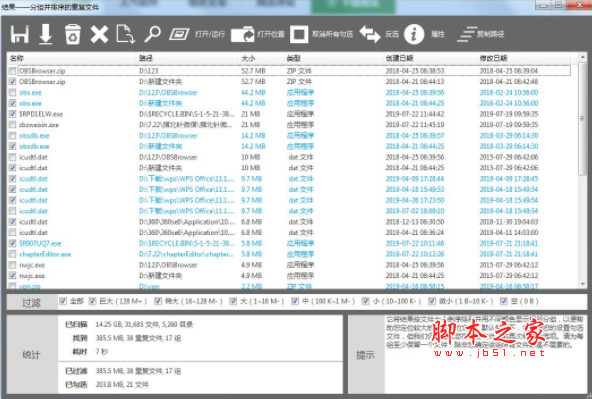Toggle the 全部 filter checkbox
The width and height of the screenshot is (592, 399).
63,301
